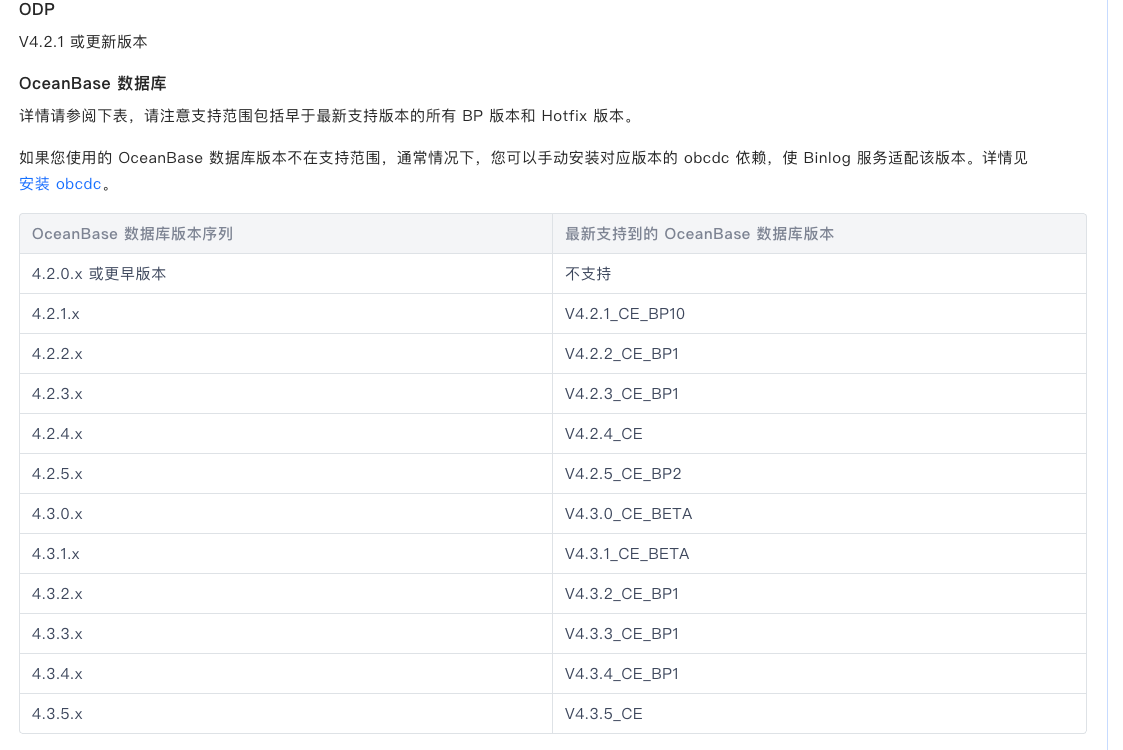Select the 'V4.3.0_CE_BETA' cell

819,514
